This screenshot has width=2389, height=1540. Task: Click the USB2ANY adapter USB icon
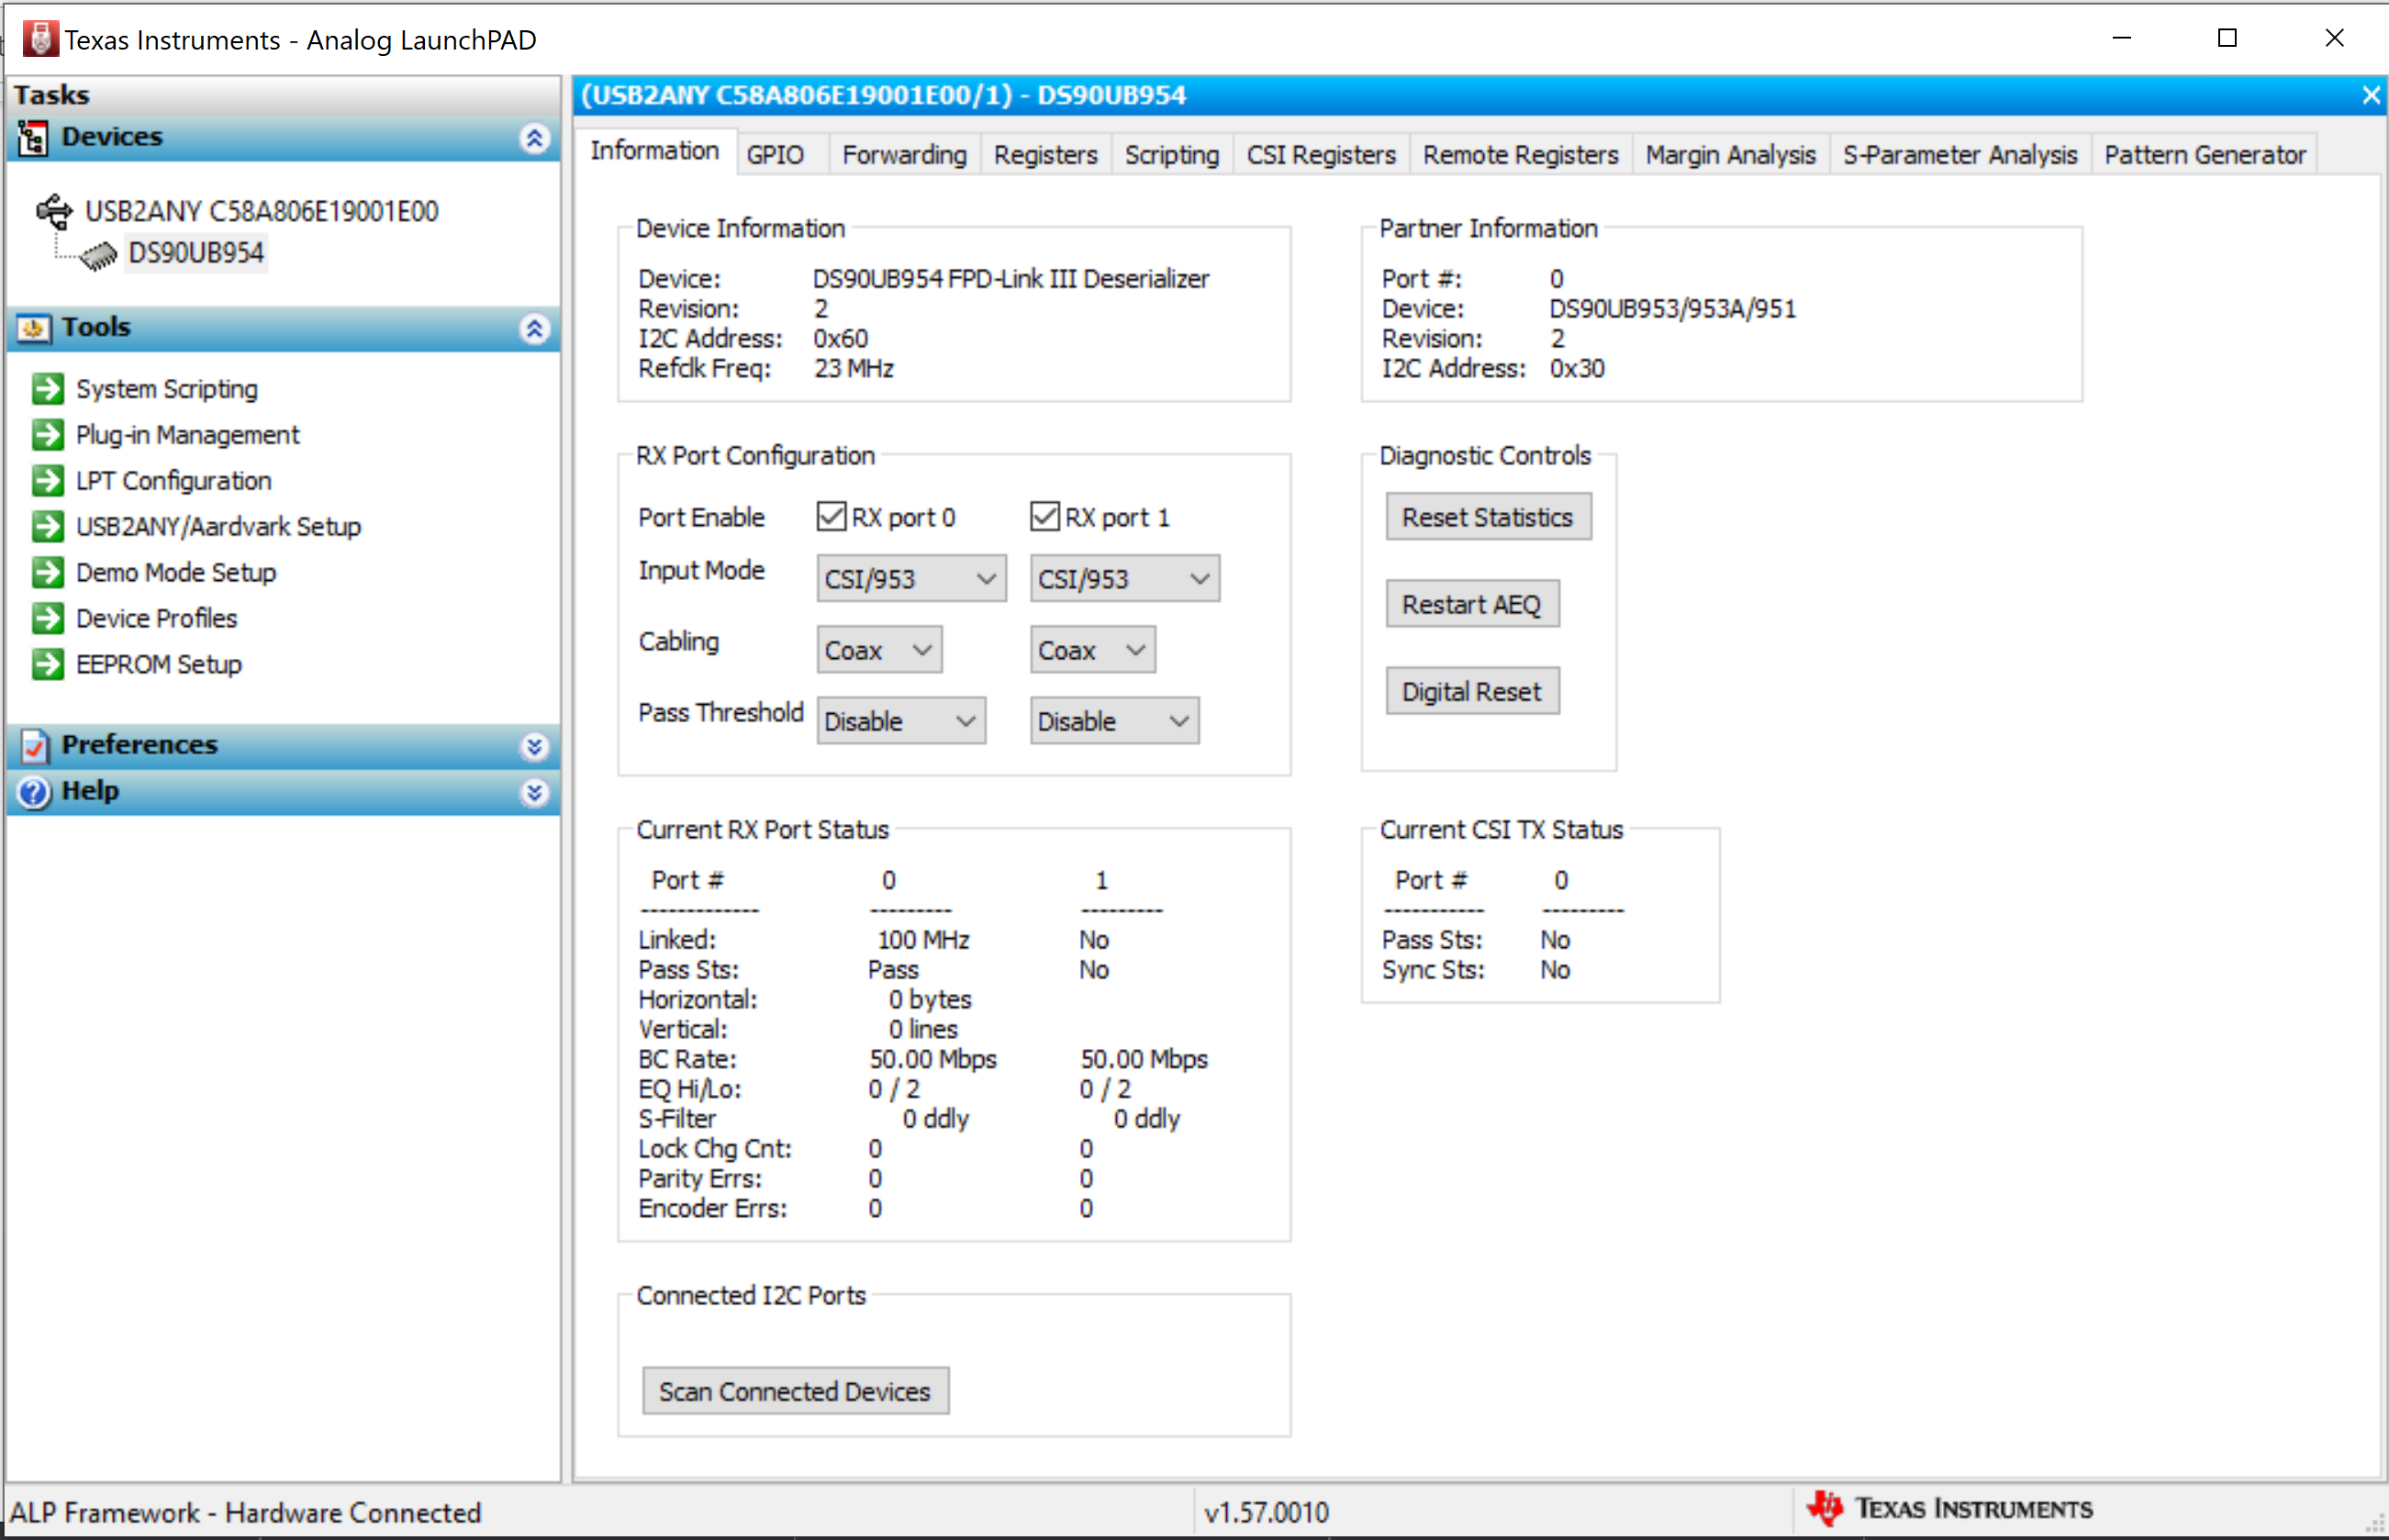pyautogui.click(x=54, y=211)
